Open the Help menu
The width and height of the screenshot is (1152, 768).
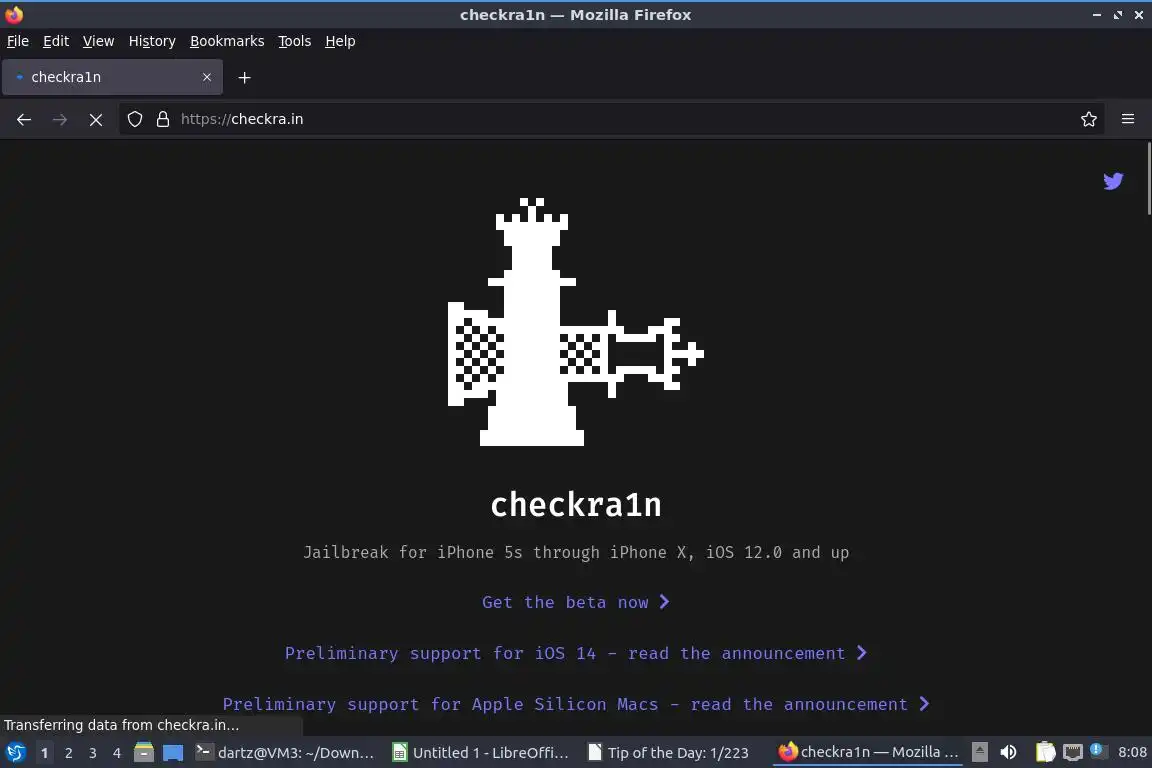[x=340, y=41]
